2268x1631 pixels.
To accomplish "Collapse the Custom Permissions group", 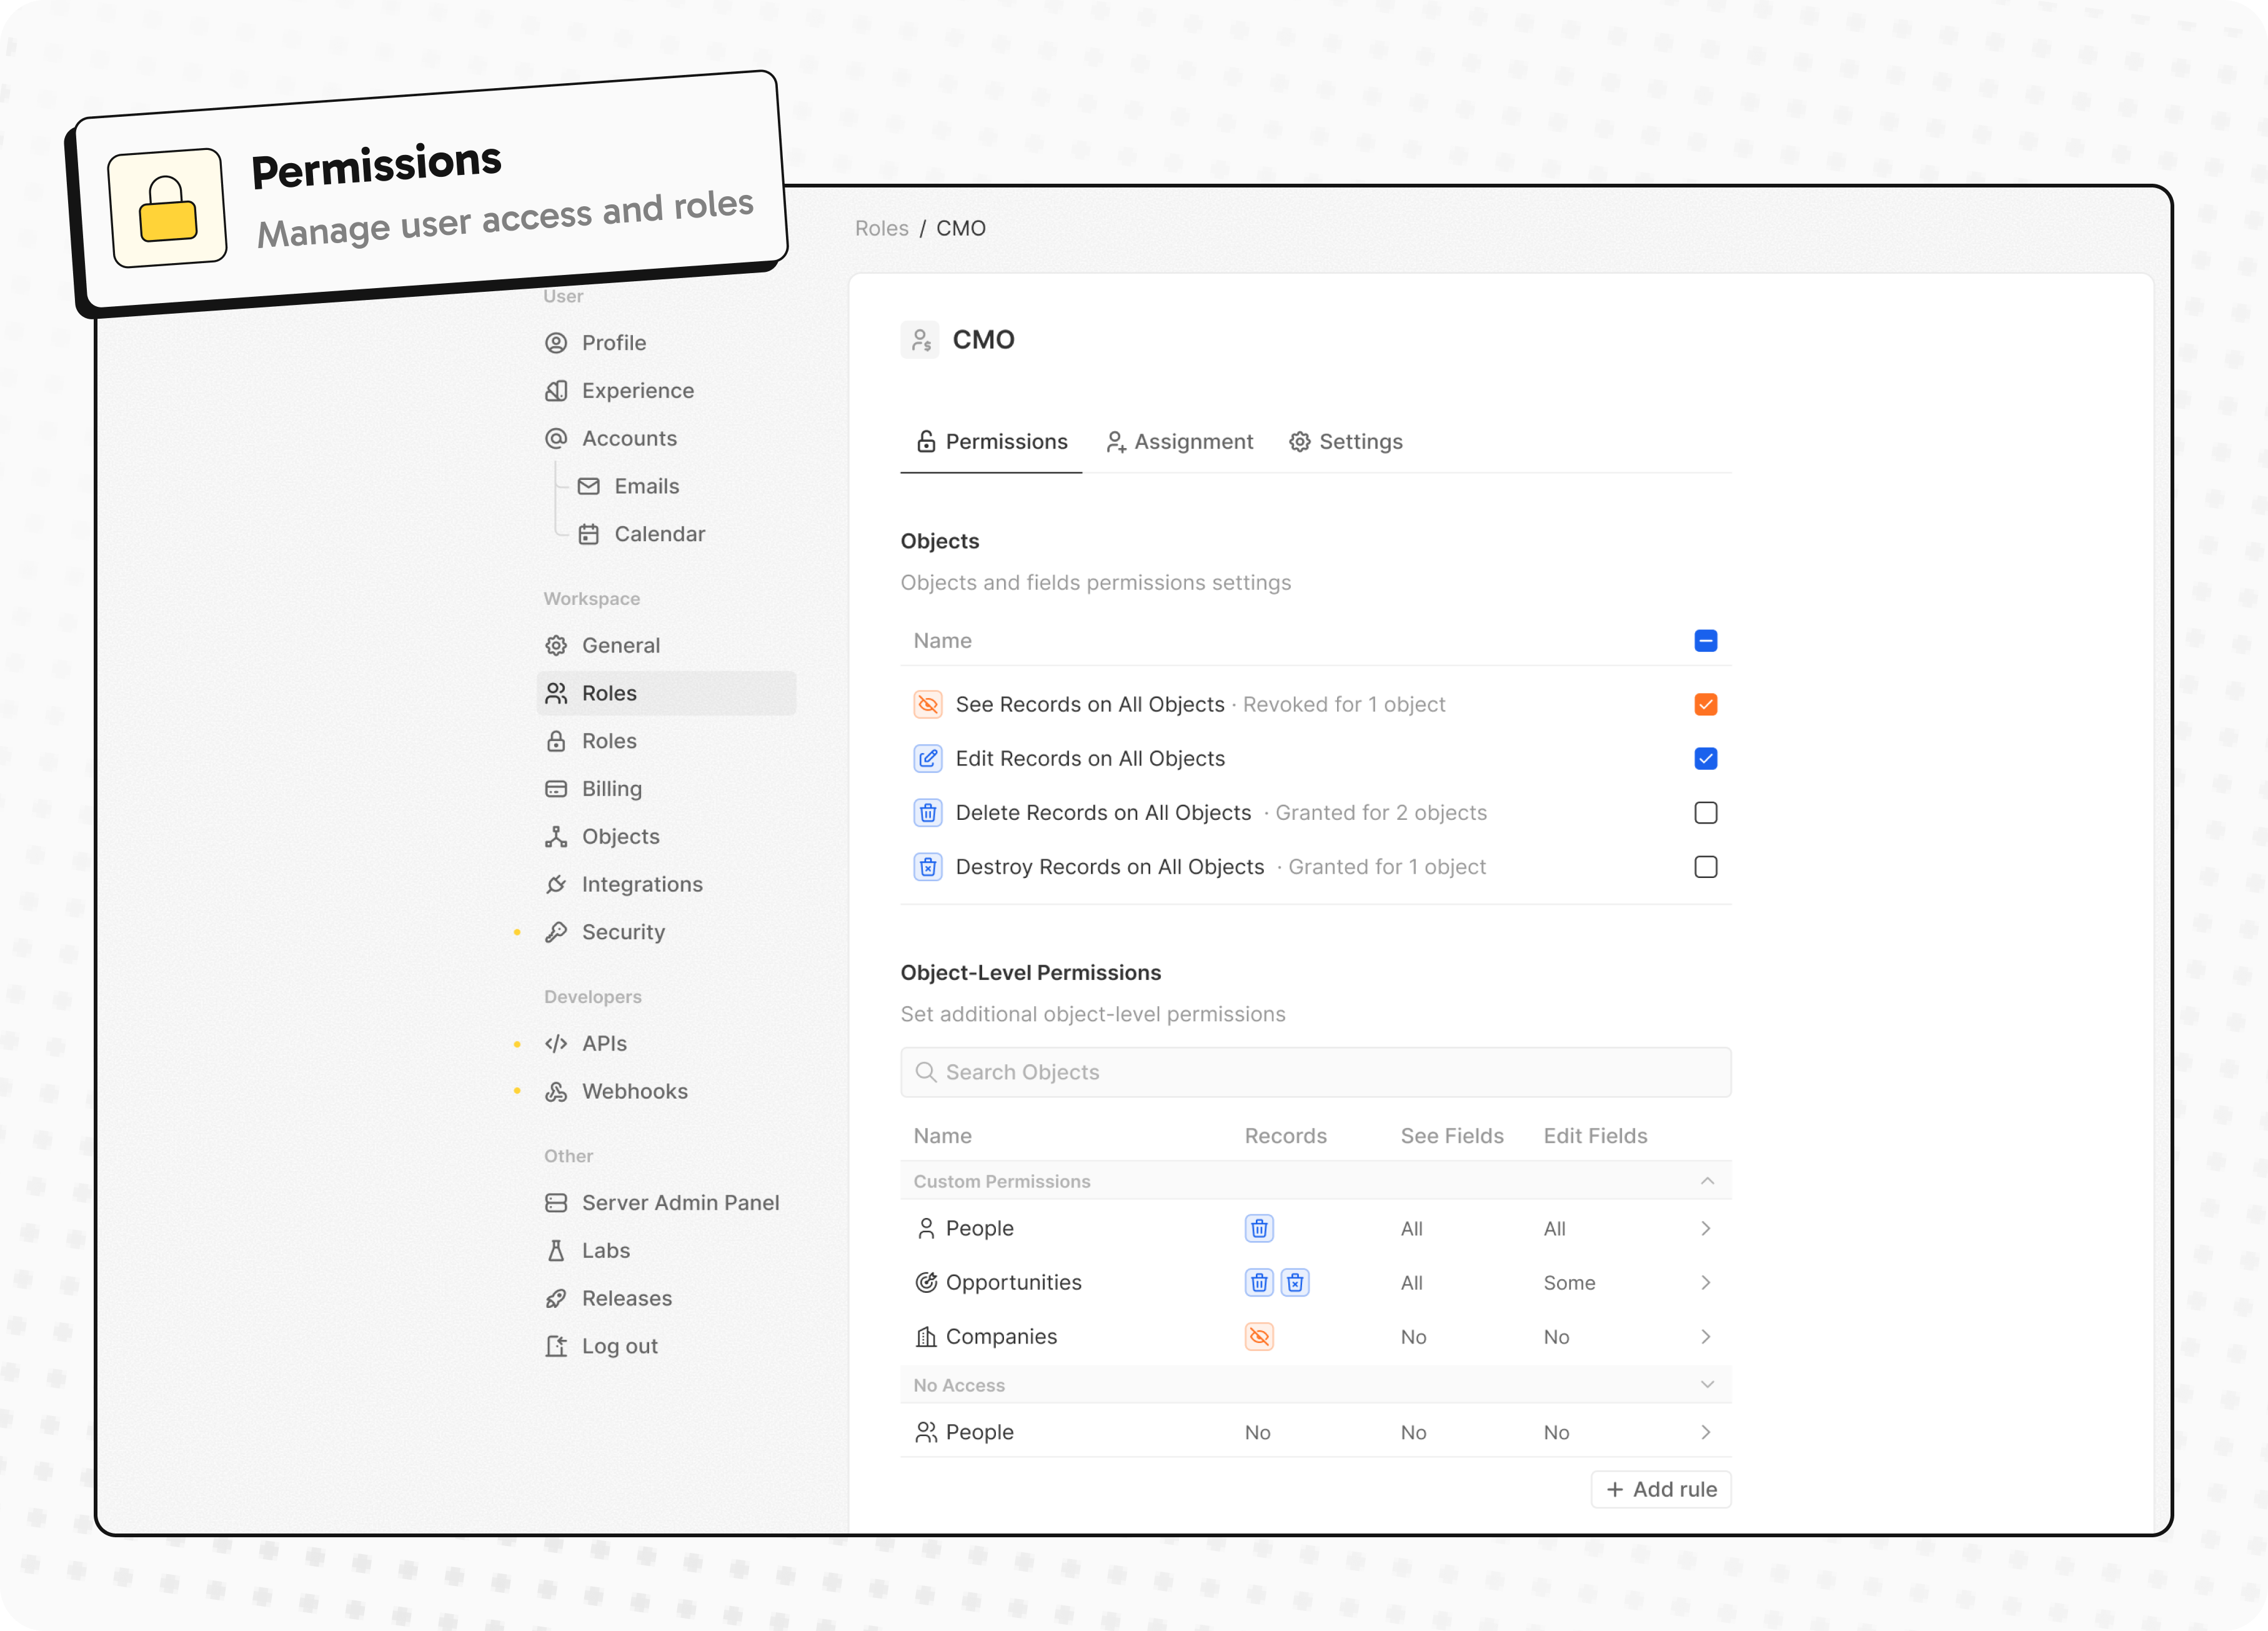I will click(1706, 1181).
